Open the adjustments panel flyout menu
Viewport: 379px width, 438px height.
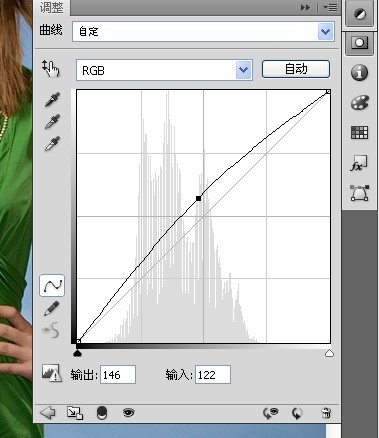pyautogui.click(x=330, y=7)
